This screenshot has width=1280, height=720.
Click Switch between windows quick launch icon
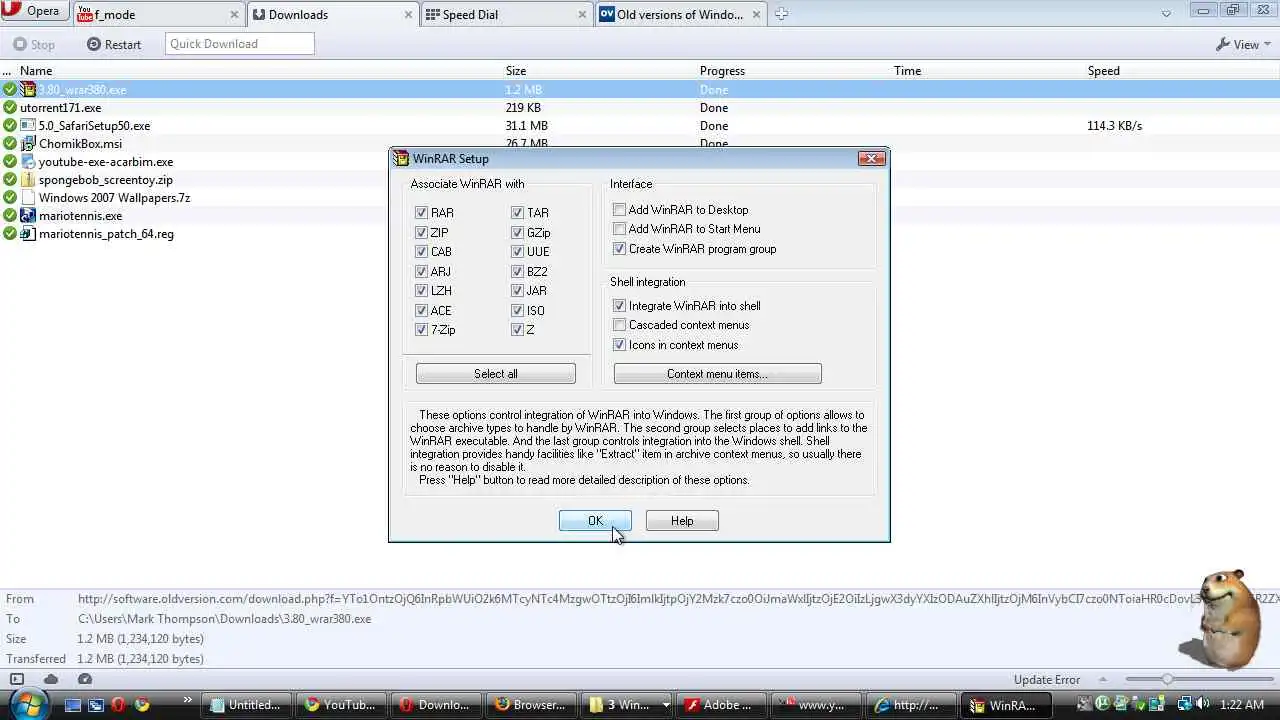(96, 705)
